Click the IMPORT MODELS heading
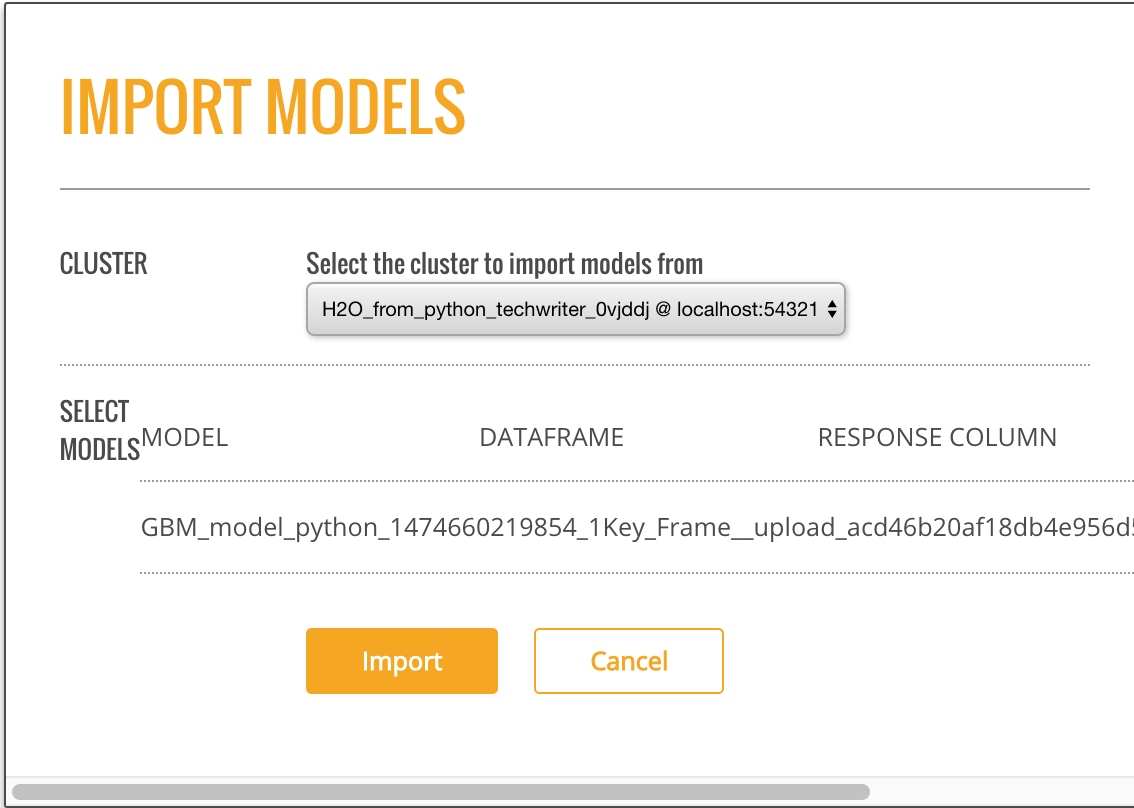 click(x=263, y=106)
